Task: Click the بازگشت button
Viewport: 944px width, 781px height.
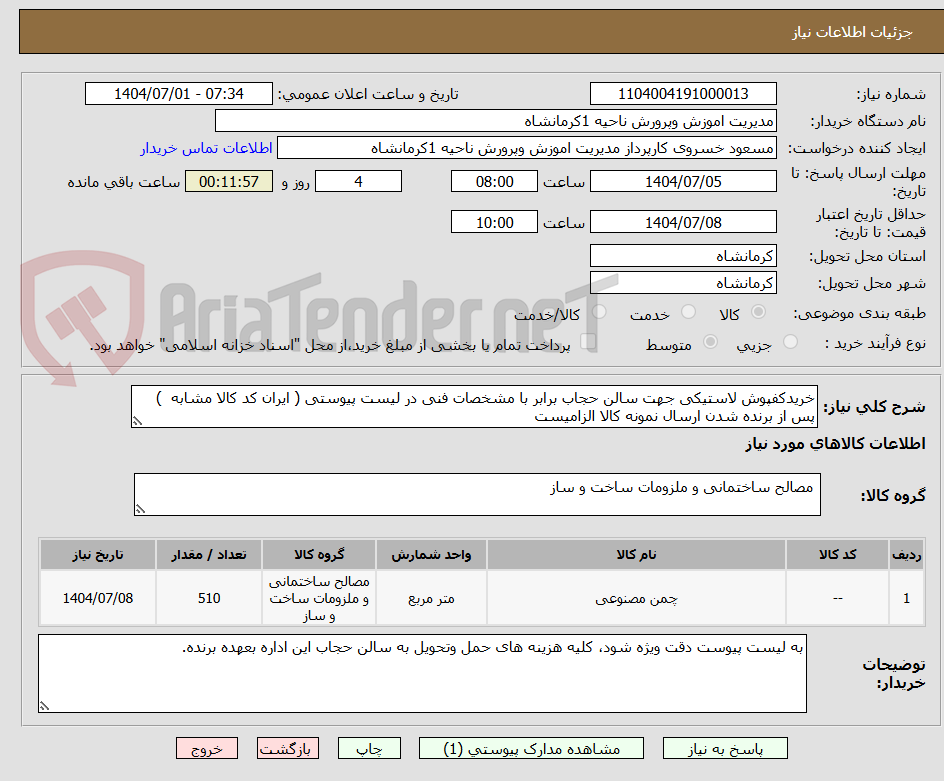Action: [288, 748]
